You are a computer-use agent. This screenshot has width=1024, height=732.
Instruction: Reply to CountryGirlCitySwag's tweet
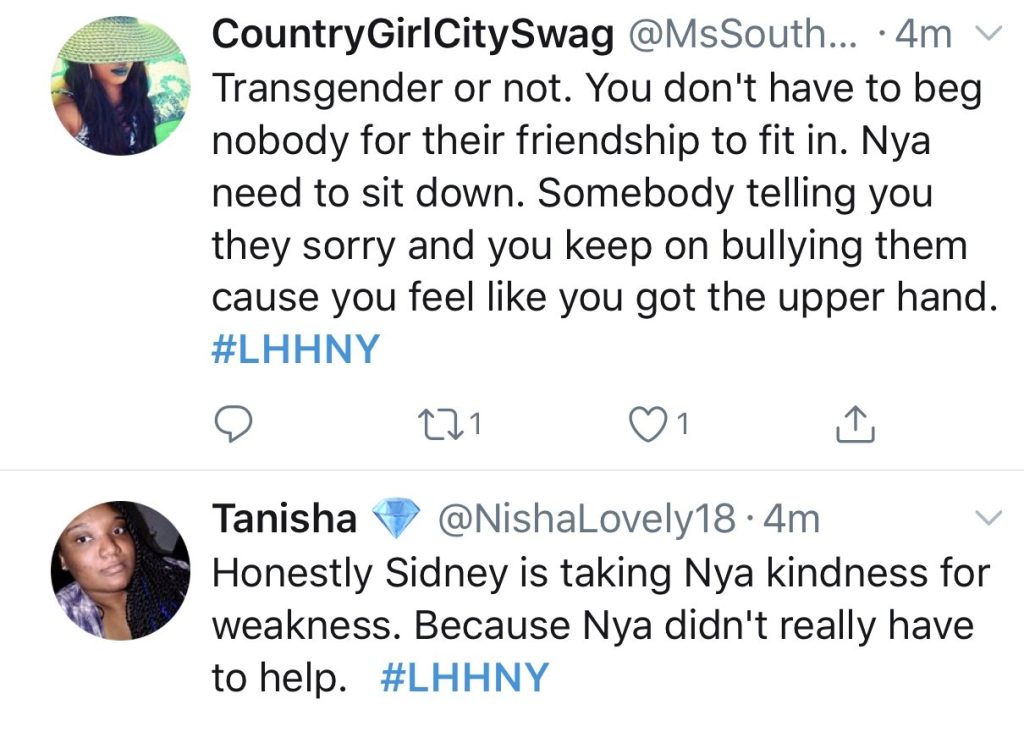[x=233, y=424]
